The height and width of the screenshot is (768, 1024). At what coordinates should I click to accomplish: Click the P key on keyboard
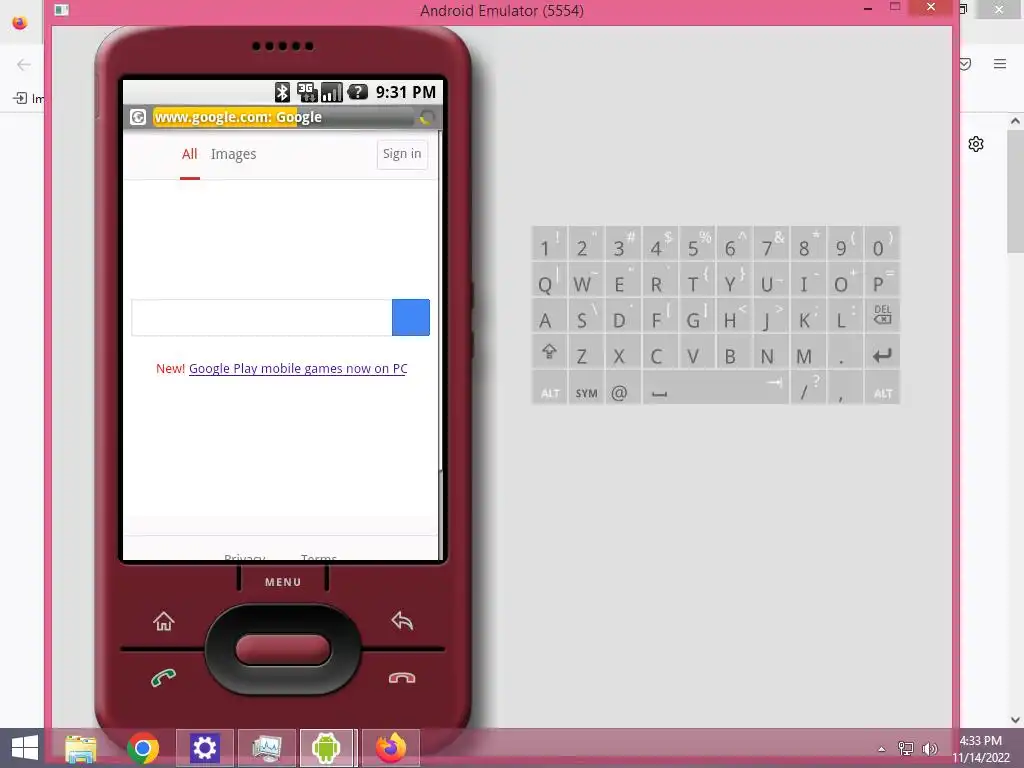click(x=882, y=280)
